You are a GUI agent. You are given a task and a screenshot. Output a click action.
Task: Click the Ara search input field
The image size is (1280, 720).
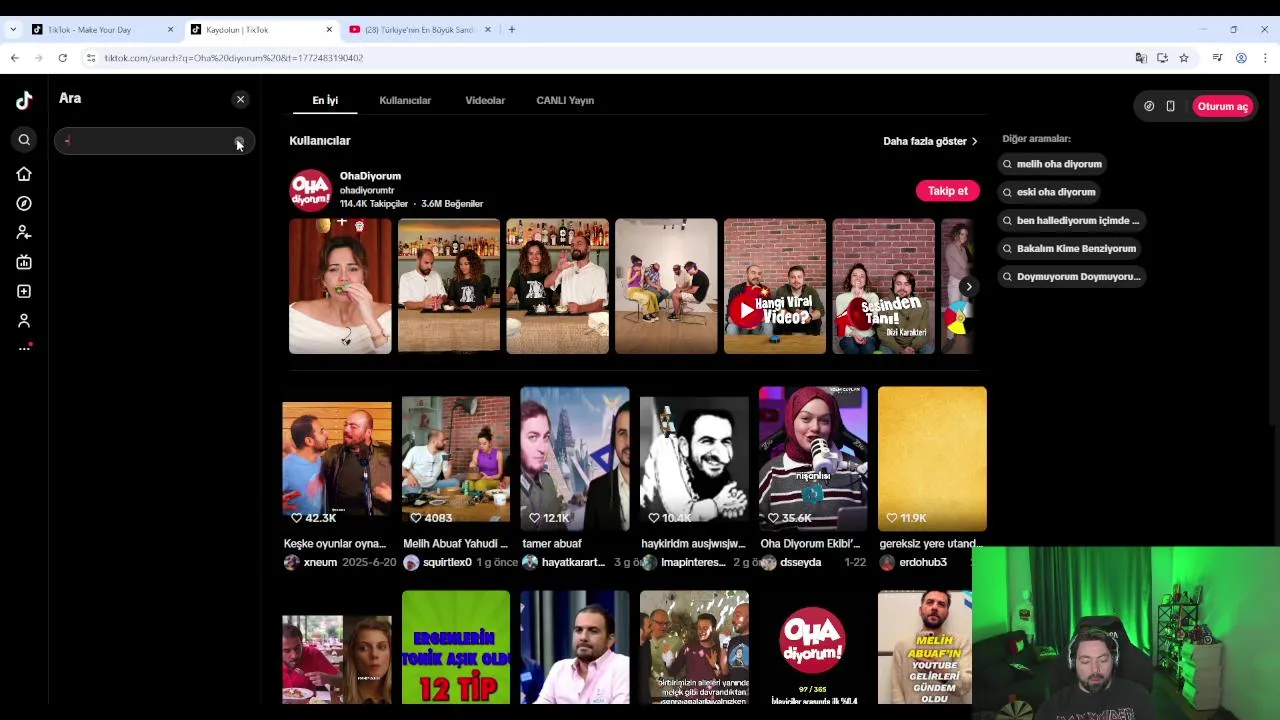(154, 141)
